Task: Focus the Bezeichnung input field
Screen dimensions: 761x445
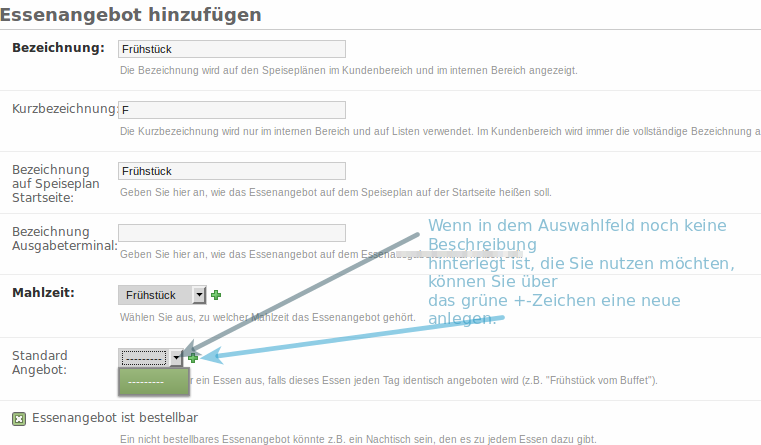Action: tap(232, 49)
